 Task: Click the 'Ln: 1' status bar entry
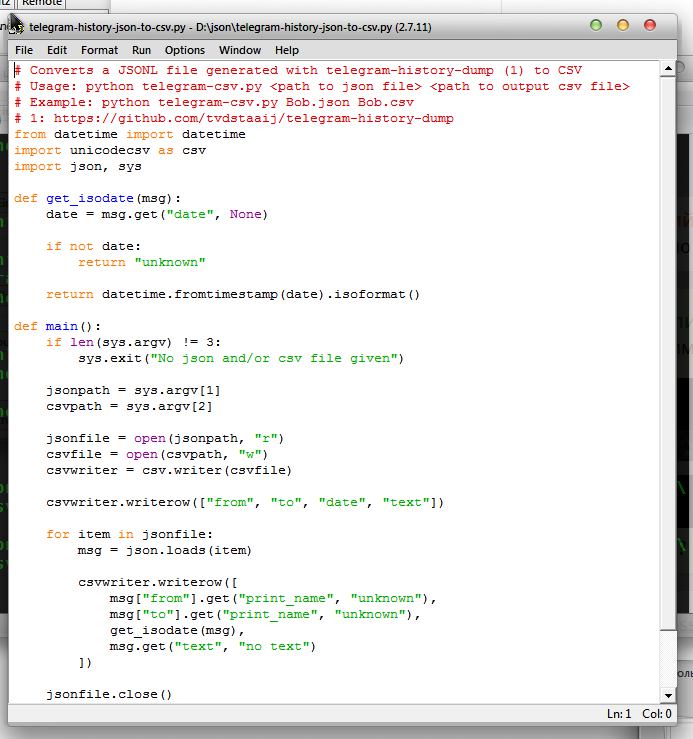point(619,714)
